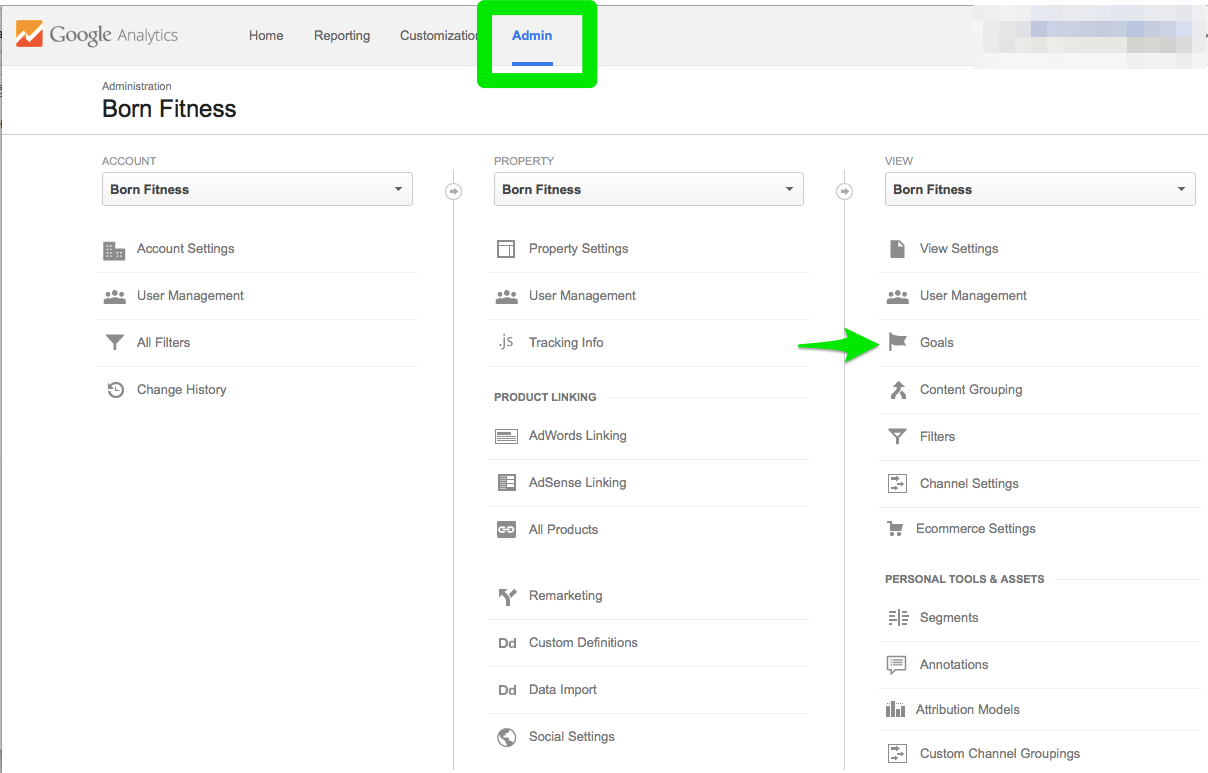1208x773 pixels.
Task: Click the Channel Settings icon
Action: click(897, 484)
